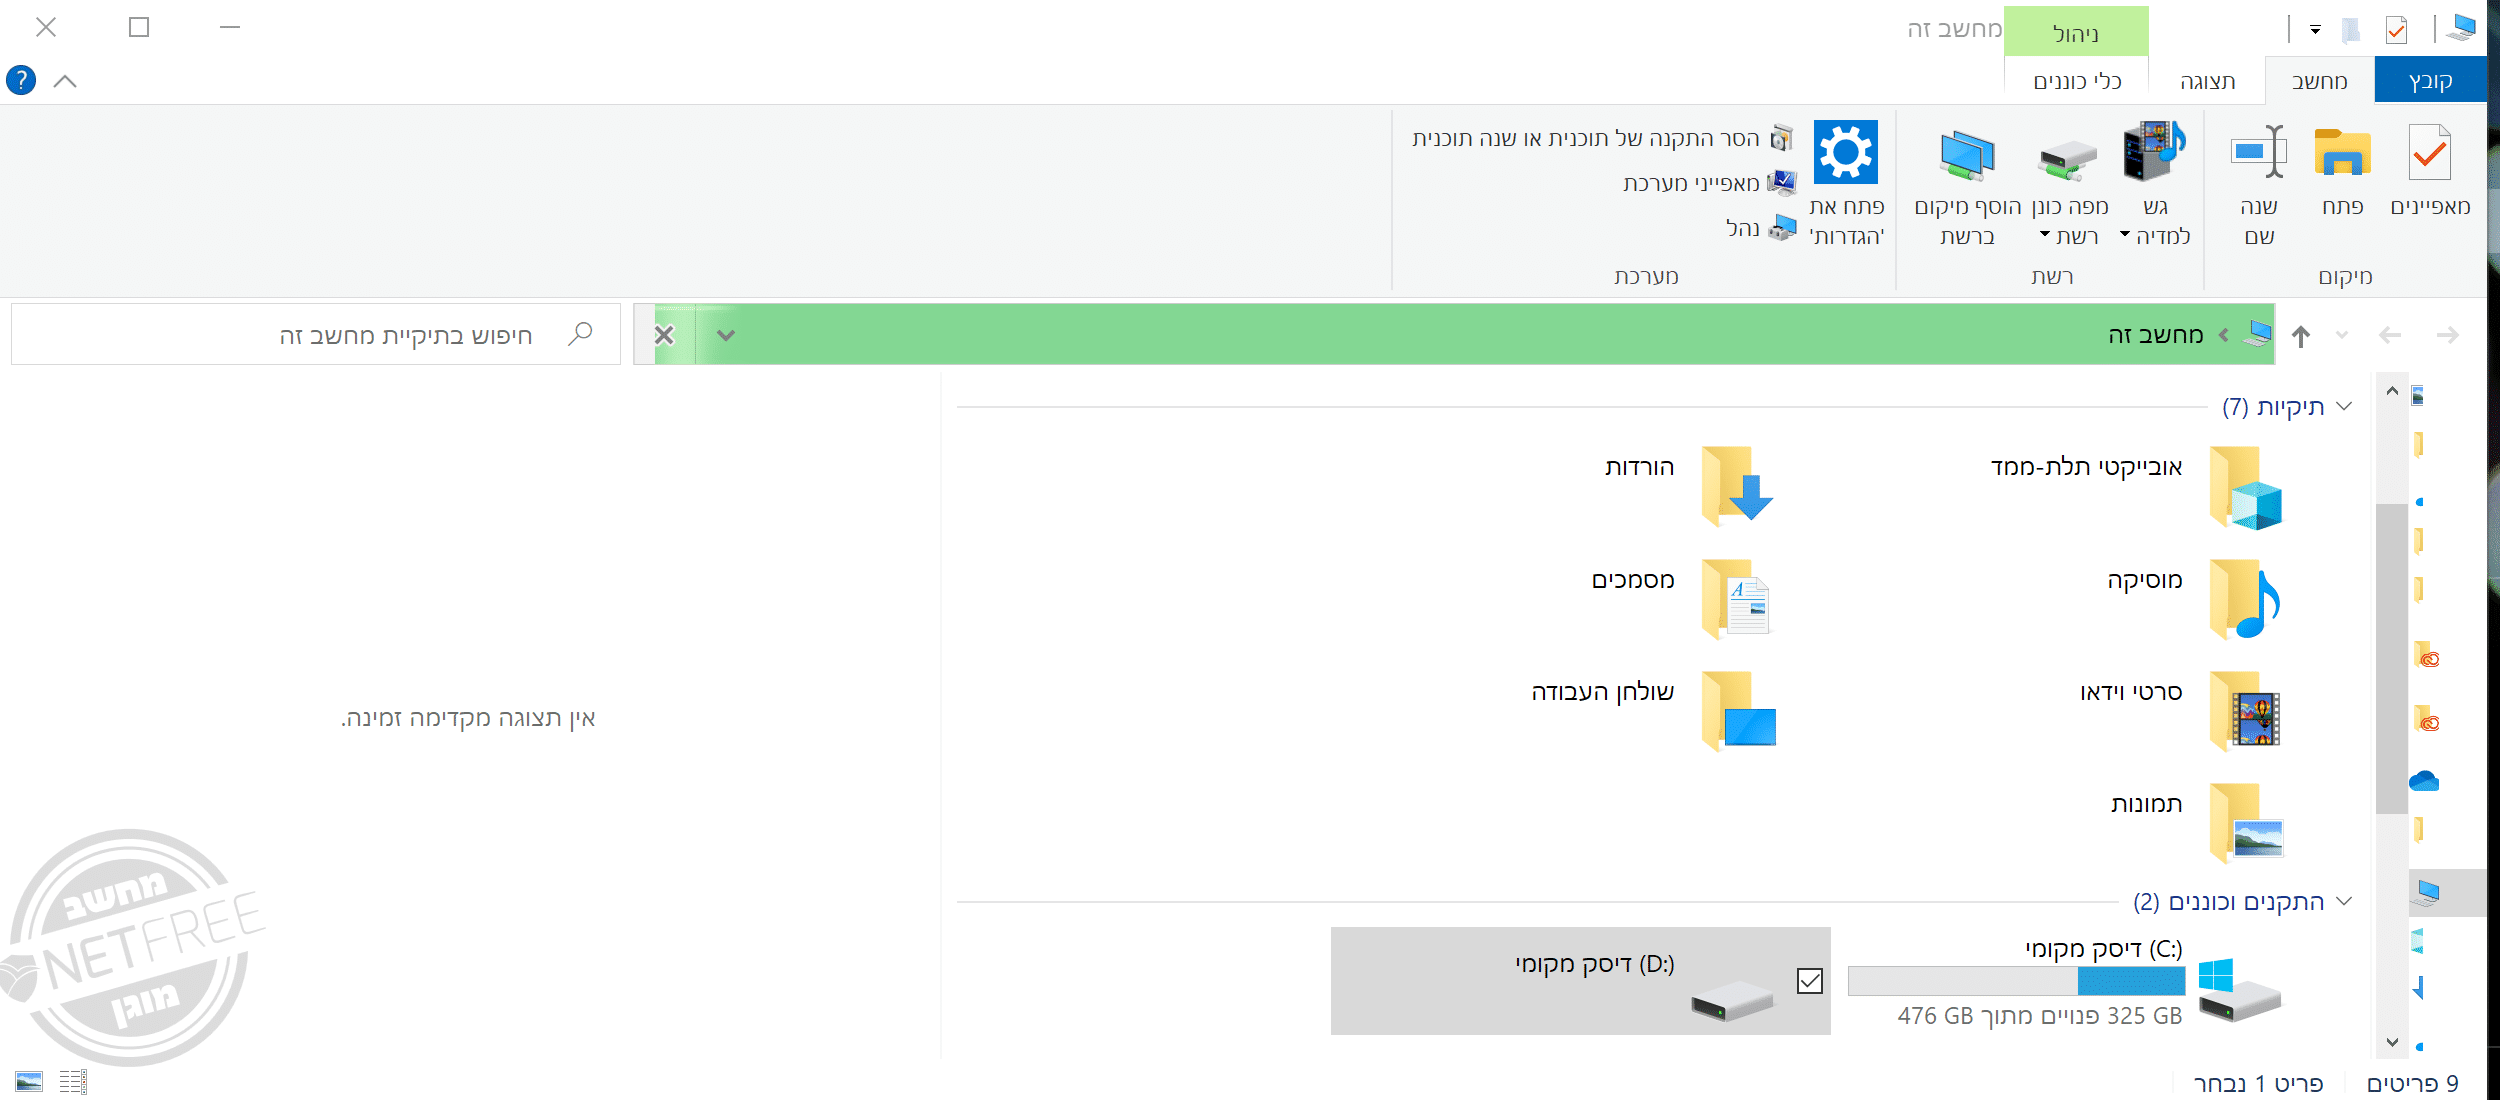Screen dimensions: 2500x1100
Task: Open the address bar history dropdown
Action: pyautogui.click(x=726, y=335)
